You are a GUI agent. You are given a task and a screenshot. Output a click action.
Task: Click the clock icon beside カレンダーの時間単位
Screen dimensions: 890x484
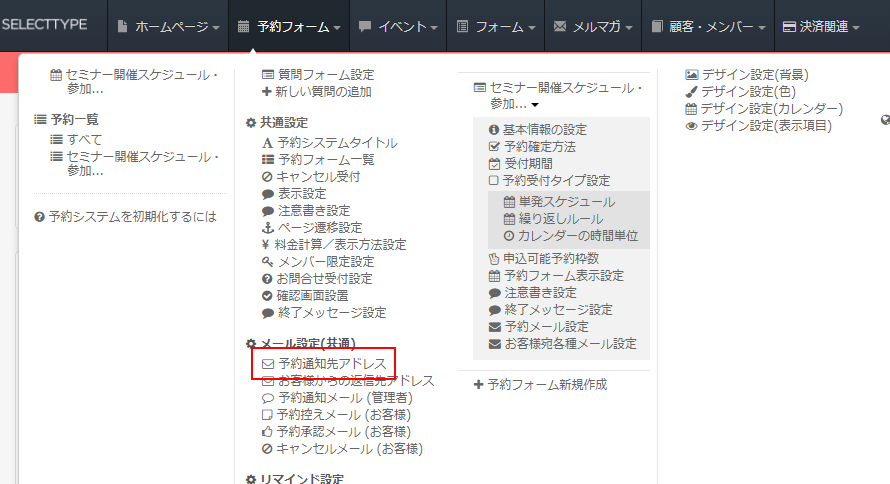tap(509, 237)
